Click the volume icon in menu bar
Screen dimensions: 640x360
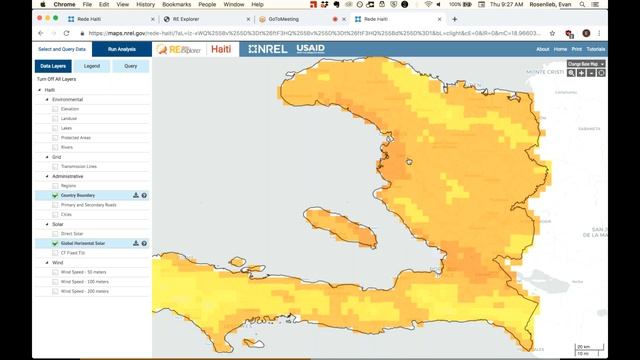click(x=439, y=4)
